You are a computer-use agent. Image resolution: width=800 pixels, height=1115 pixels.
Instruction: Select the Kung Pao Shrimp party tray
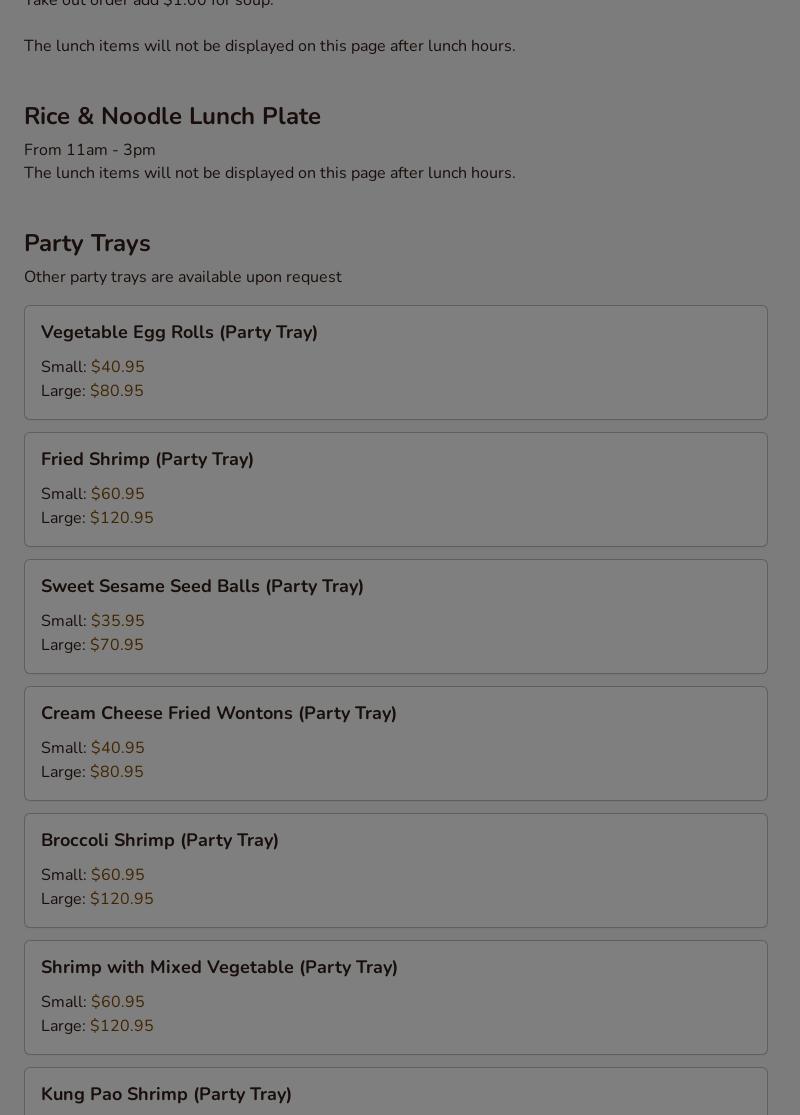166,1094
